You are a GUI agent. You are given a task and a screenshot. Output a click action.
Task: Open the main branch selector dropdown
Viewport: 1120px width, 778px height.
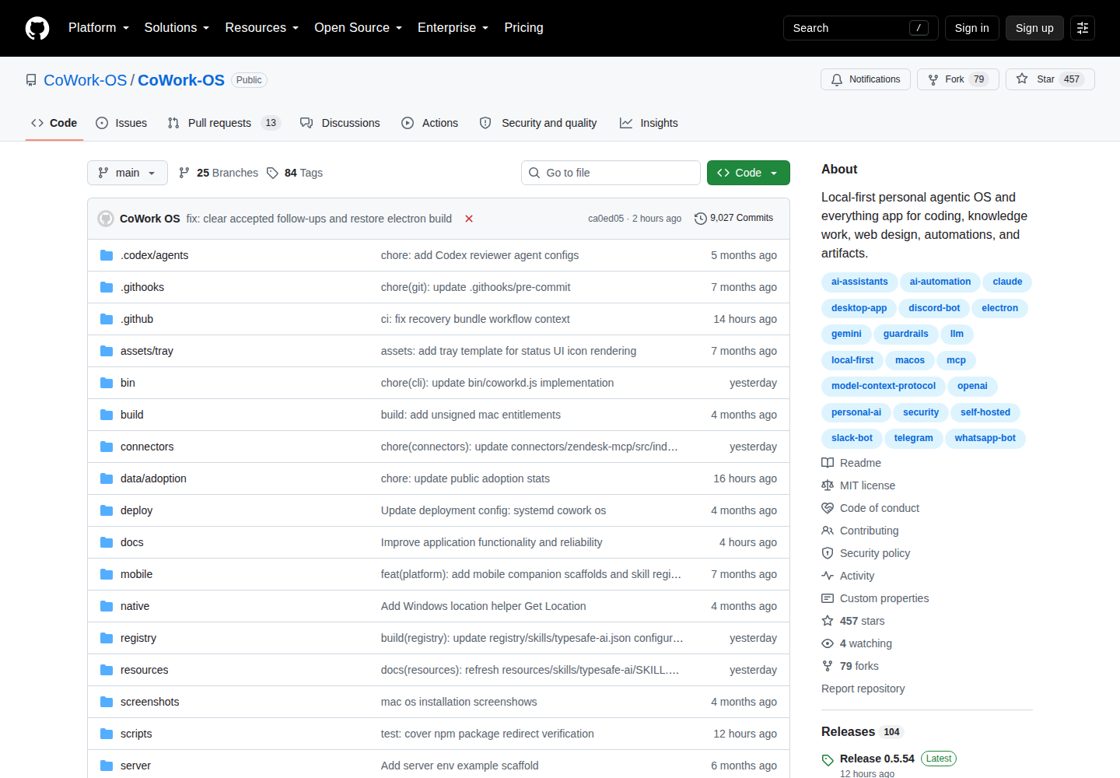[127, 173]
